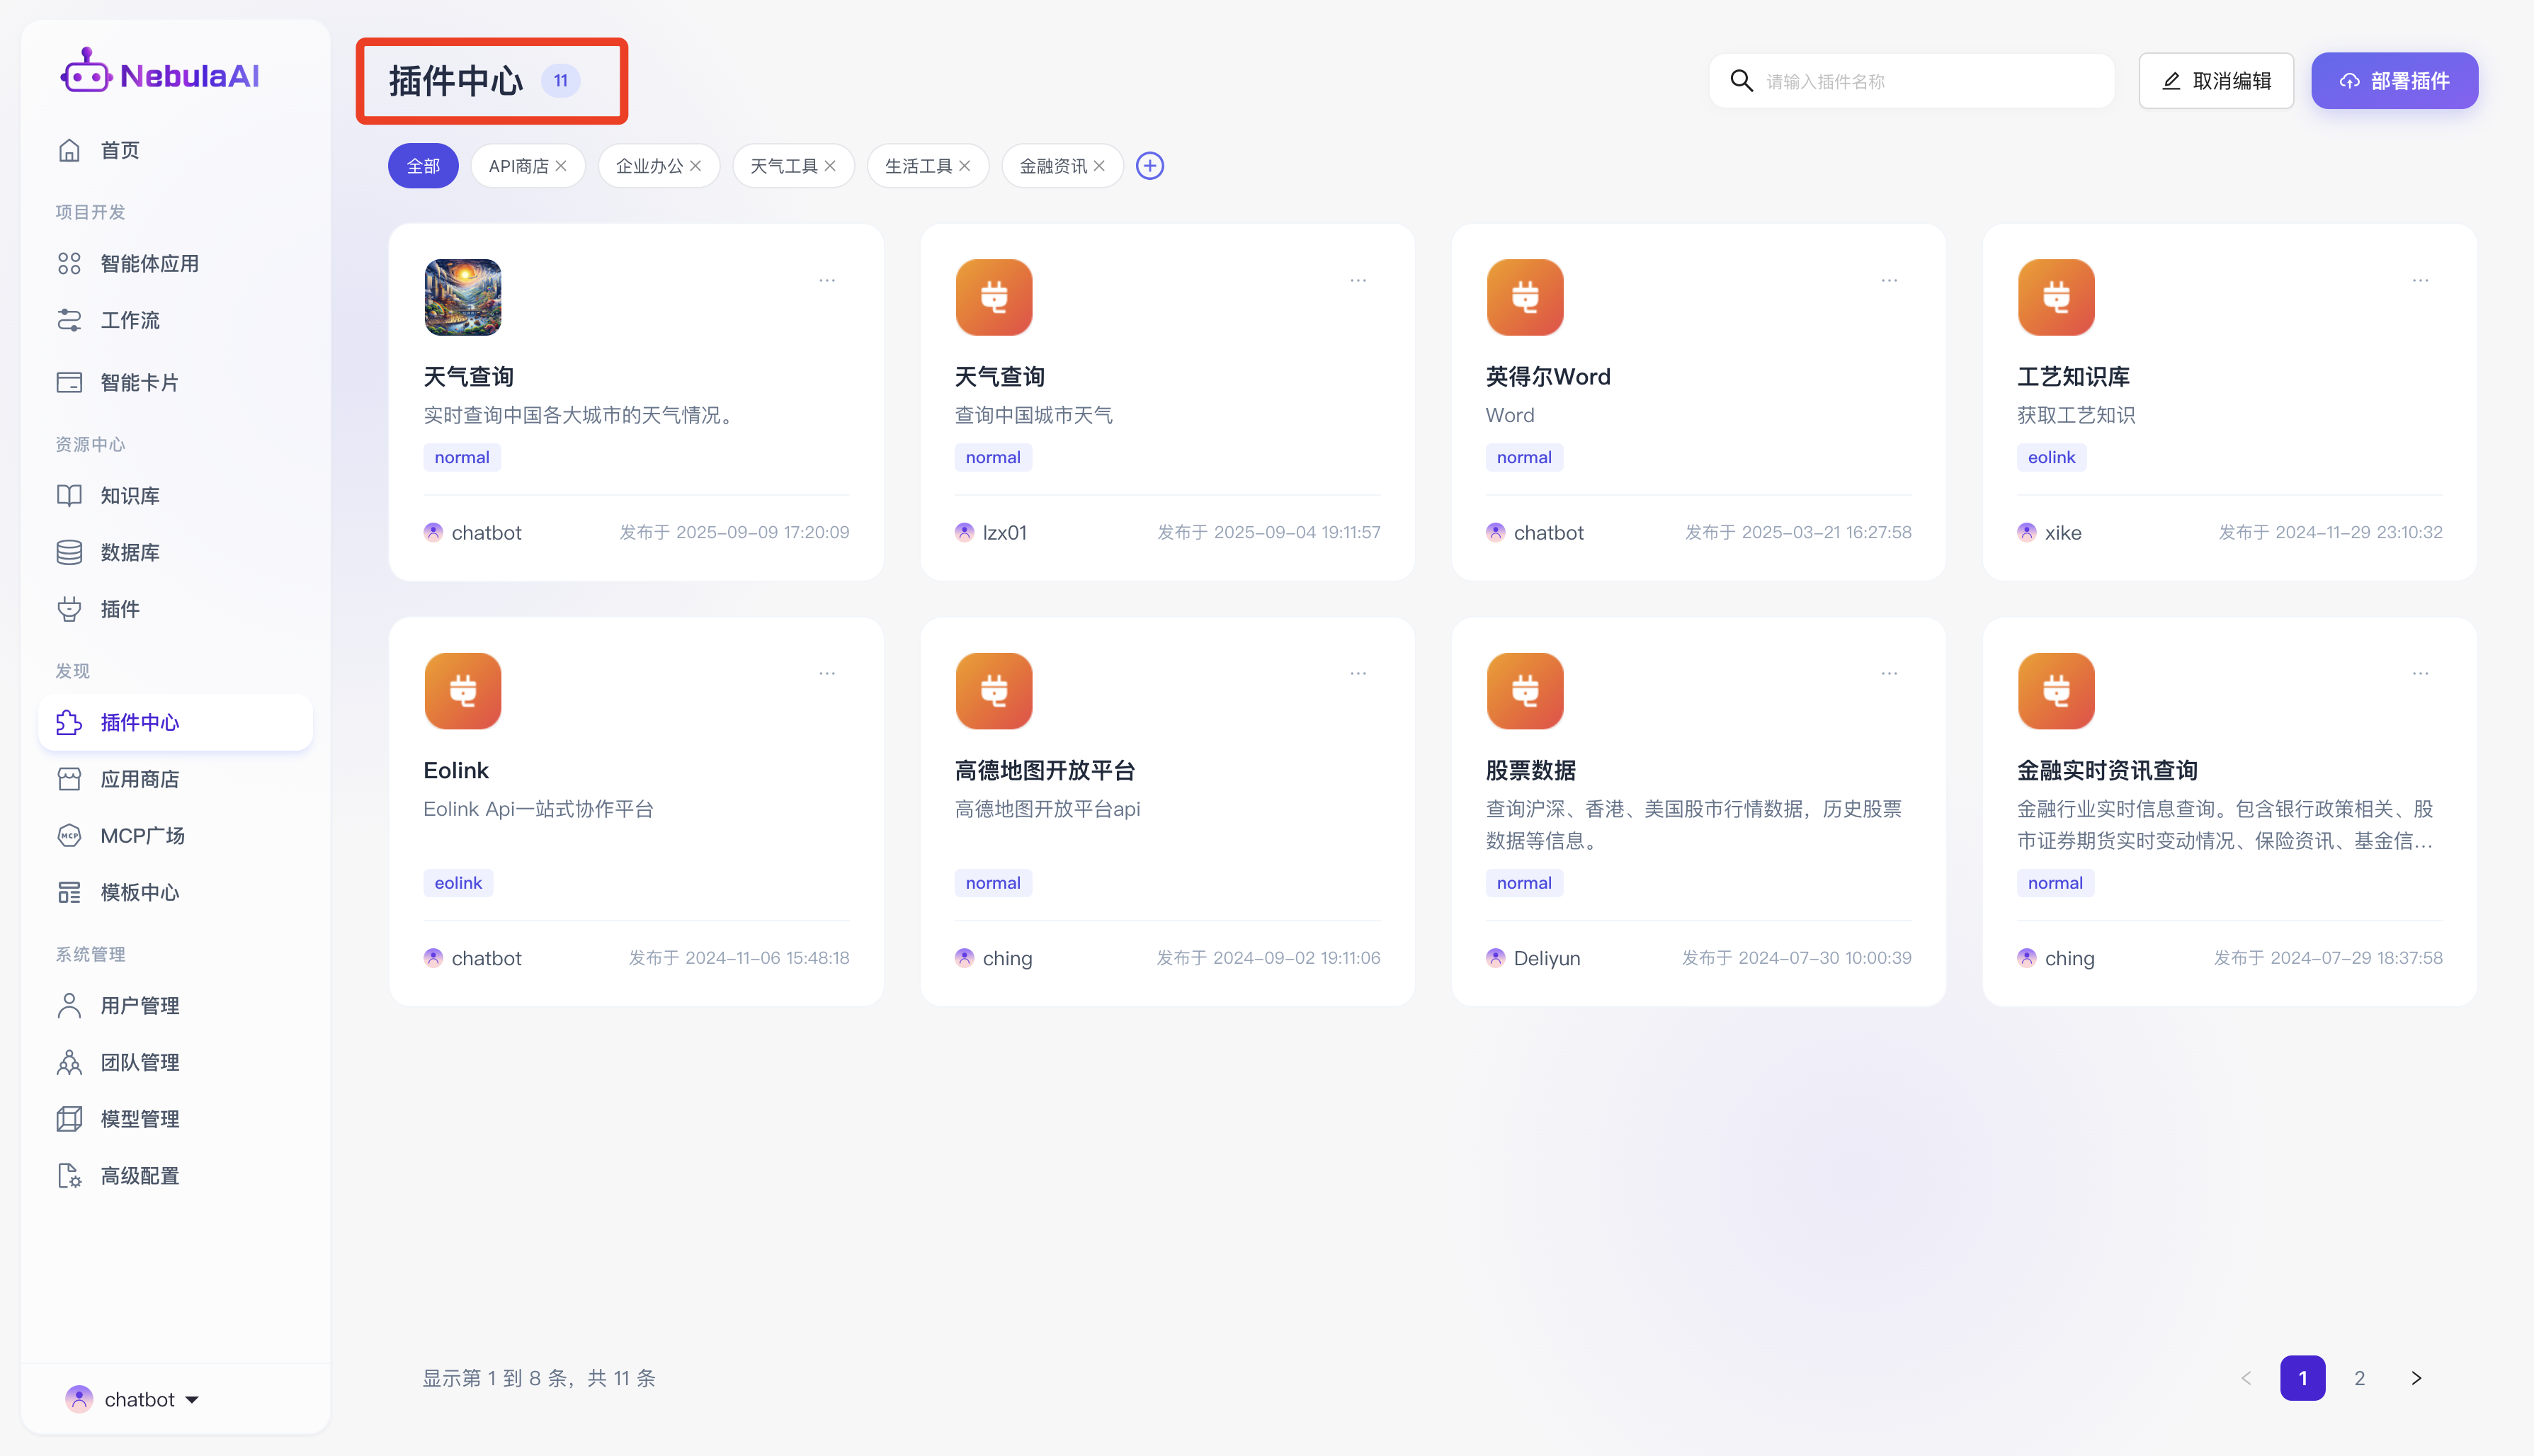Viewport: 2534px width, 1456px height.
Task: Select the 天气工具 filter tab
Action: click(783, 166)
